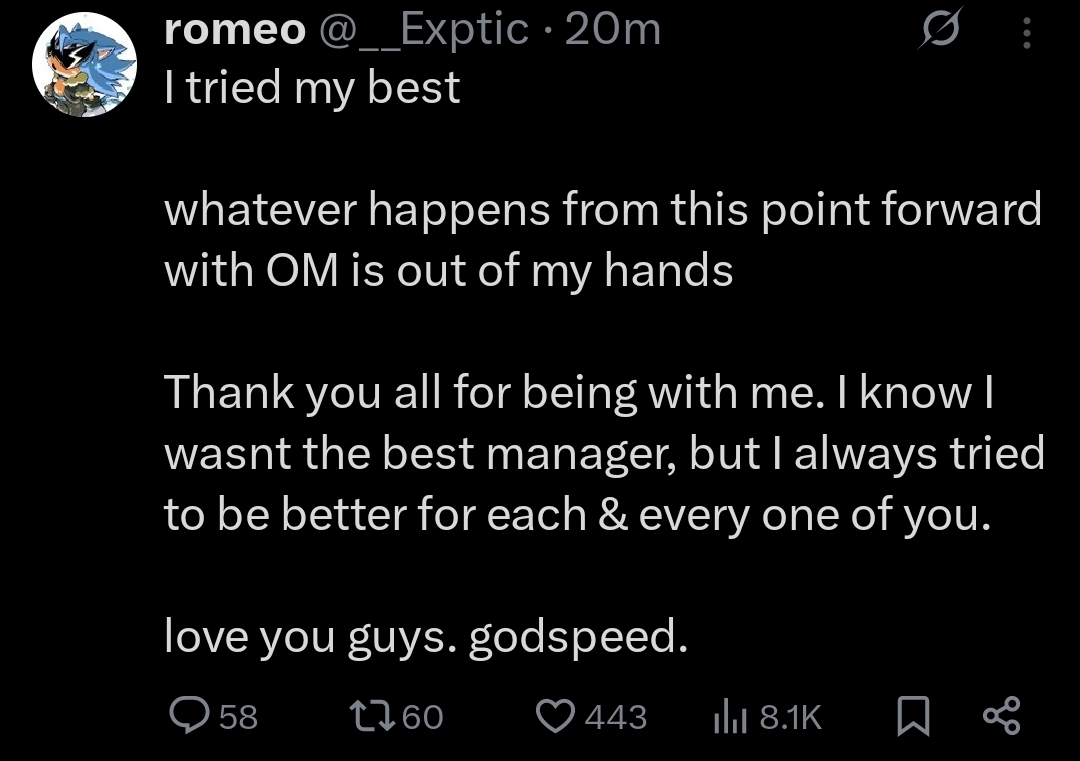Click the reply speech bubble icon

(188, 715)
